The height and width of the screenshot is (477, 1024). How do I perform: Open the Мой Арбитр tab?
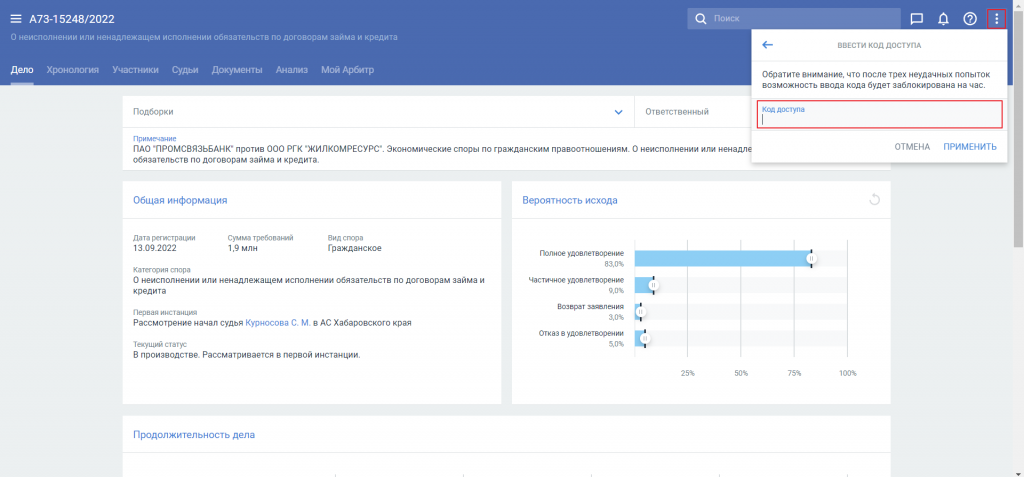[x=347, y=70]
